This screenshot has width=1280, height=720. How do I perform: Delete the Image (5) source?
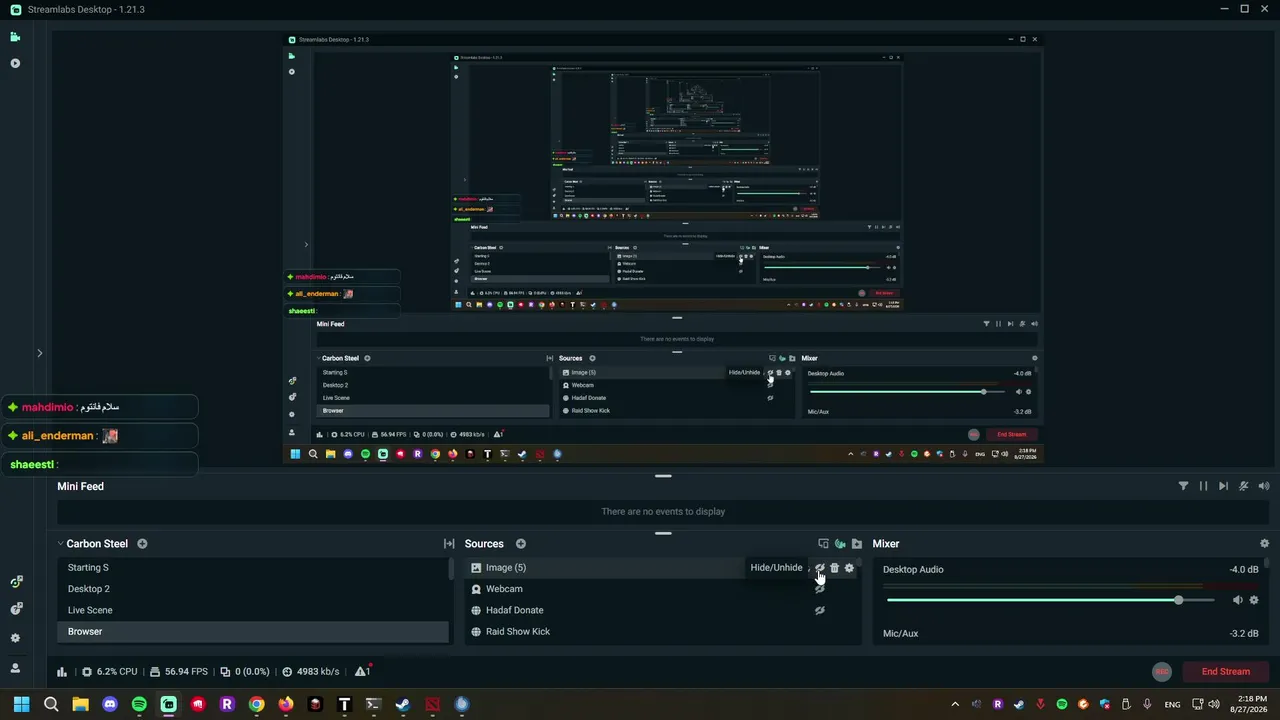tap(834, 568)
